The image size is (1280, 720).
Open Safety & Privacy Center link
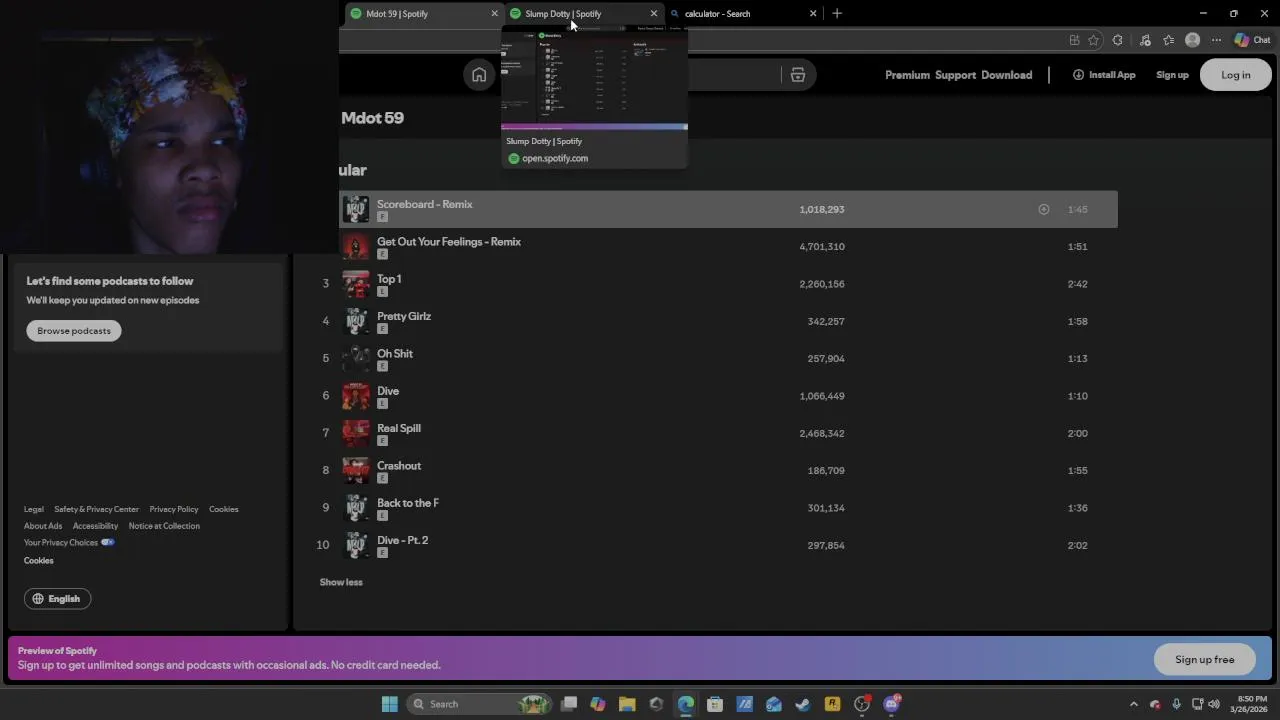click(x=96, y=510)
